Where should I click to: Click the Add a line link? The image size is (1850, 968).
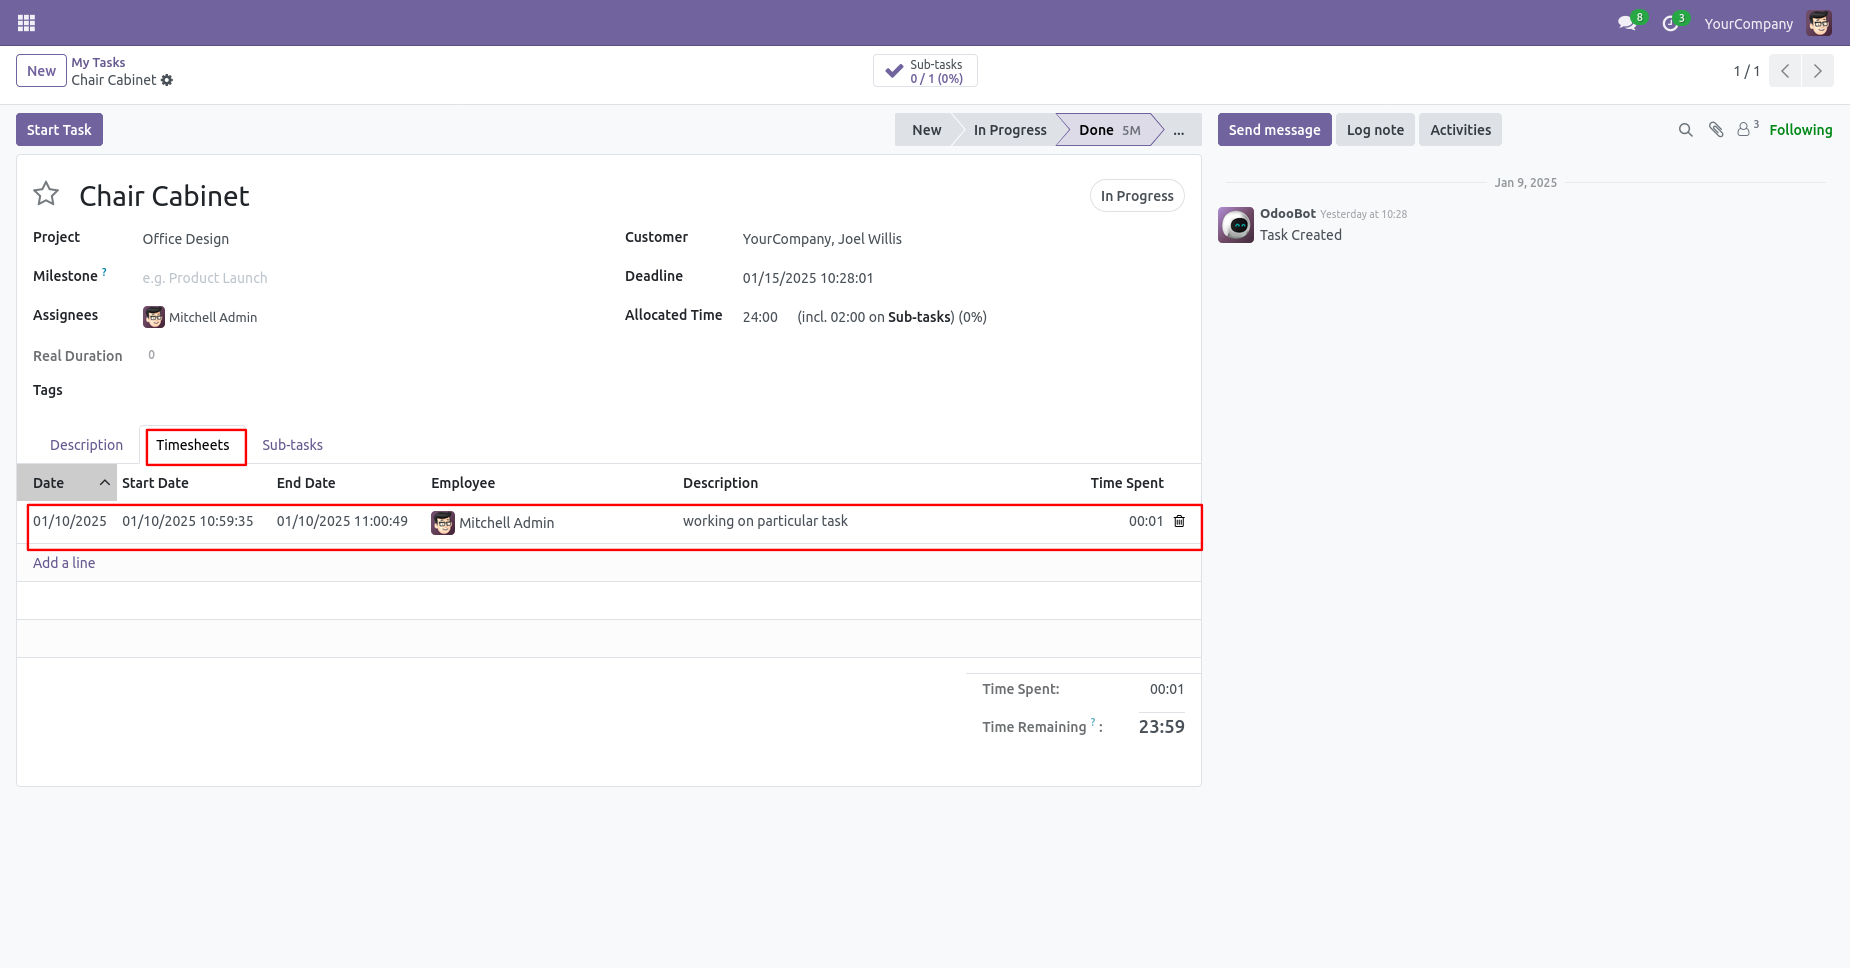coord(64,563)
